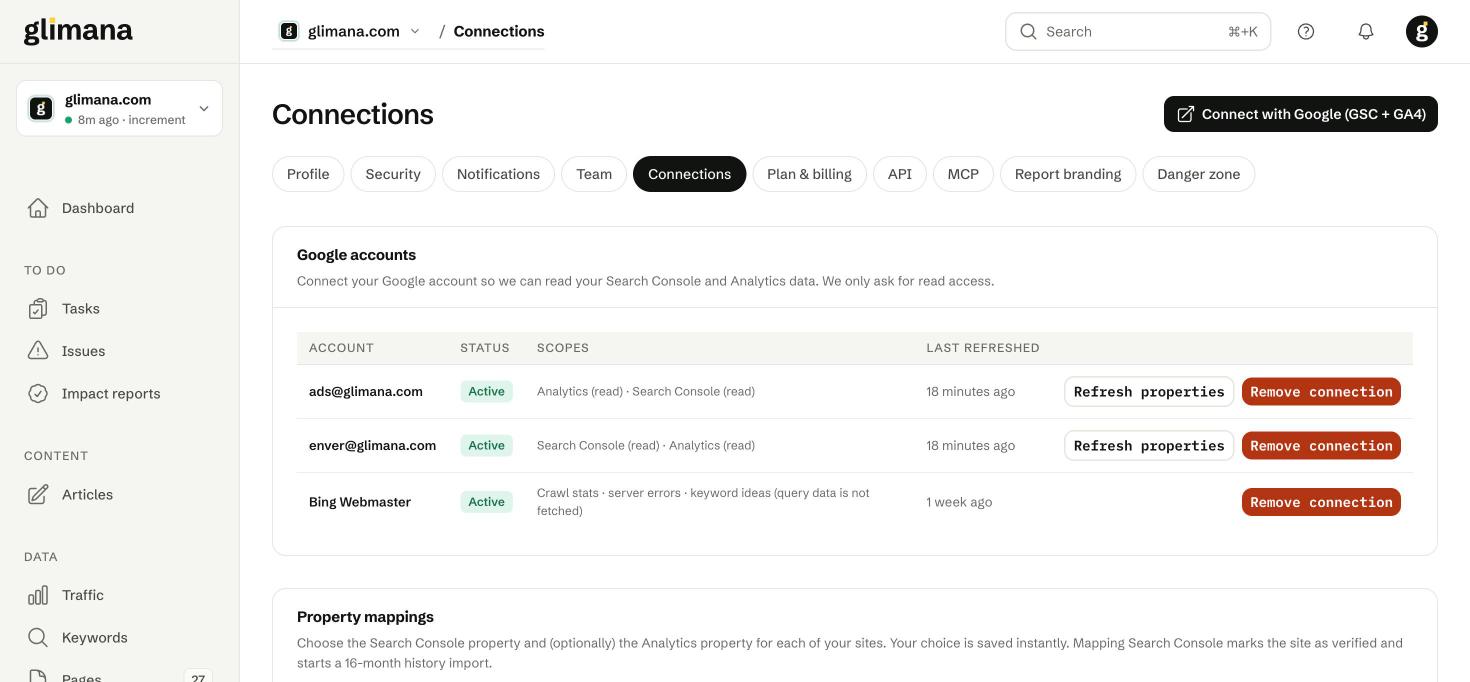Click the Dashboard home icon
Viewport: 1470px width, 682px height.
pos(38,208)
